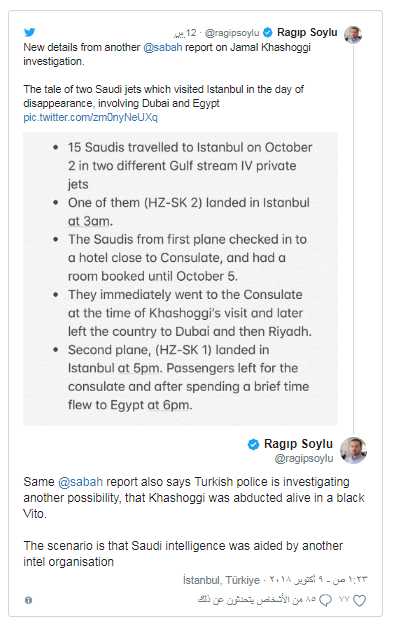Open the tweet timestamp 9 October 2018
The width and height of the screenshot is (396, 619).
pos(318,580)
